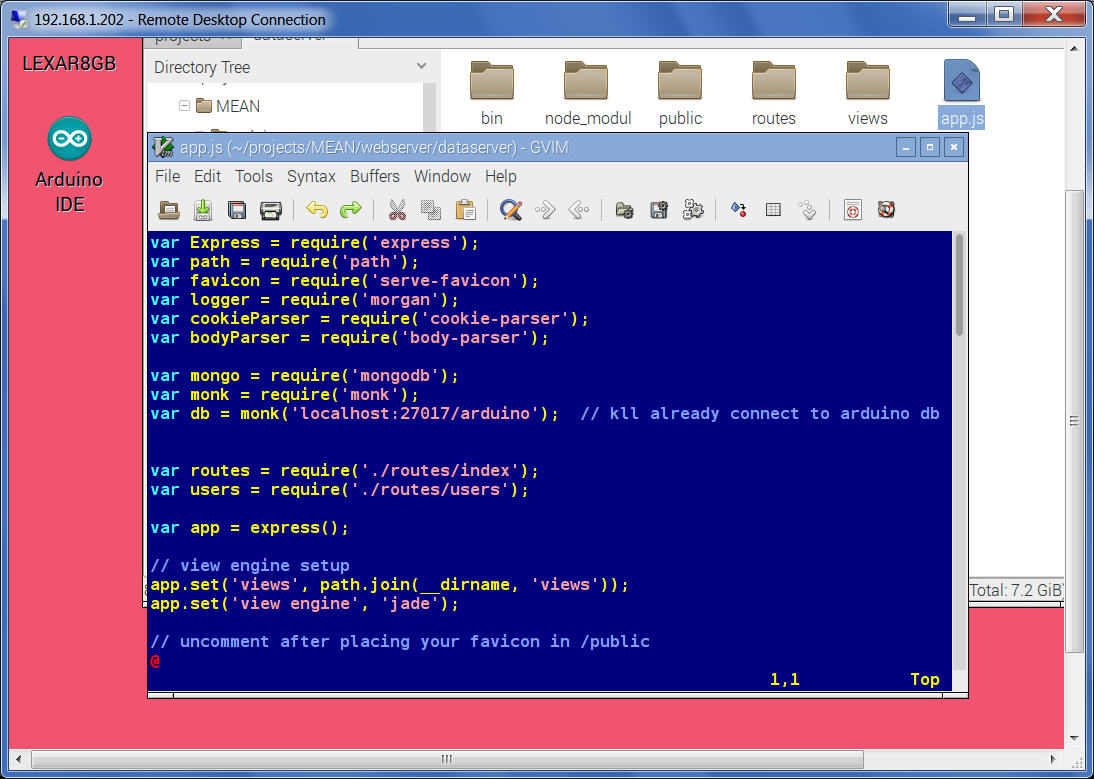Open the Syntax menu
The height and width of the screenshot is (779, 1094).
tap(311, 176)
